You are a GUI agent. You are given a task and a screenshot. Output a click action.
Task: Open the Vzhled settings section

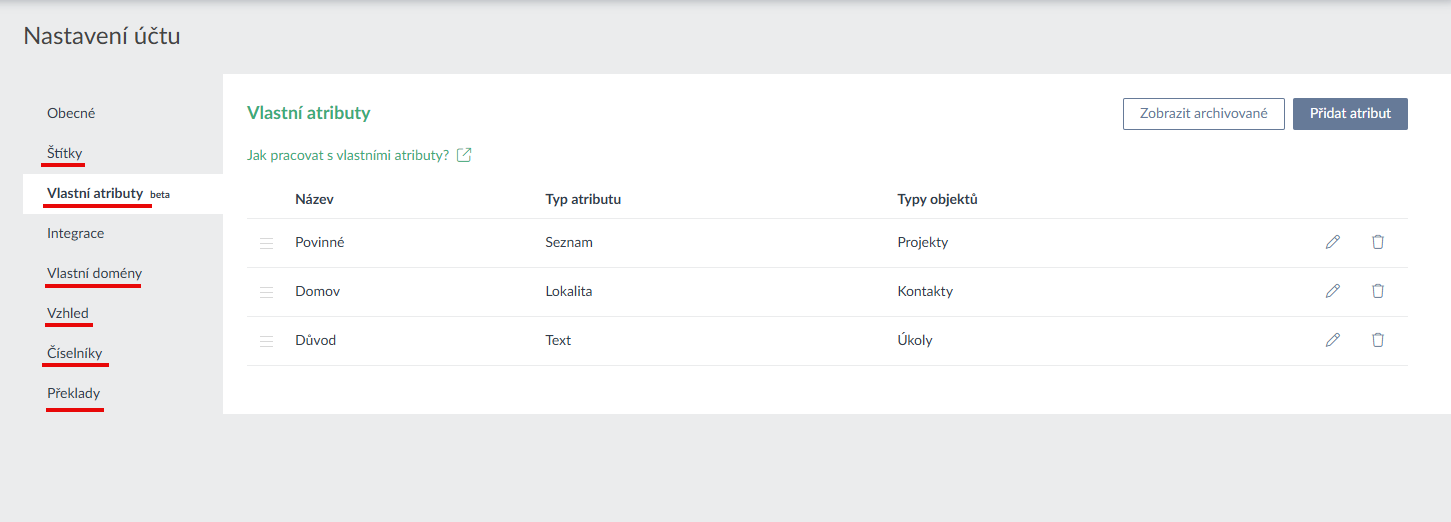(x=68, y=313)
